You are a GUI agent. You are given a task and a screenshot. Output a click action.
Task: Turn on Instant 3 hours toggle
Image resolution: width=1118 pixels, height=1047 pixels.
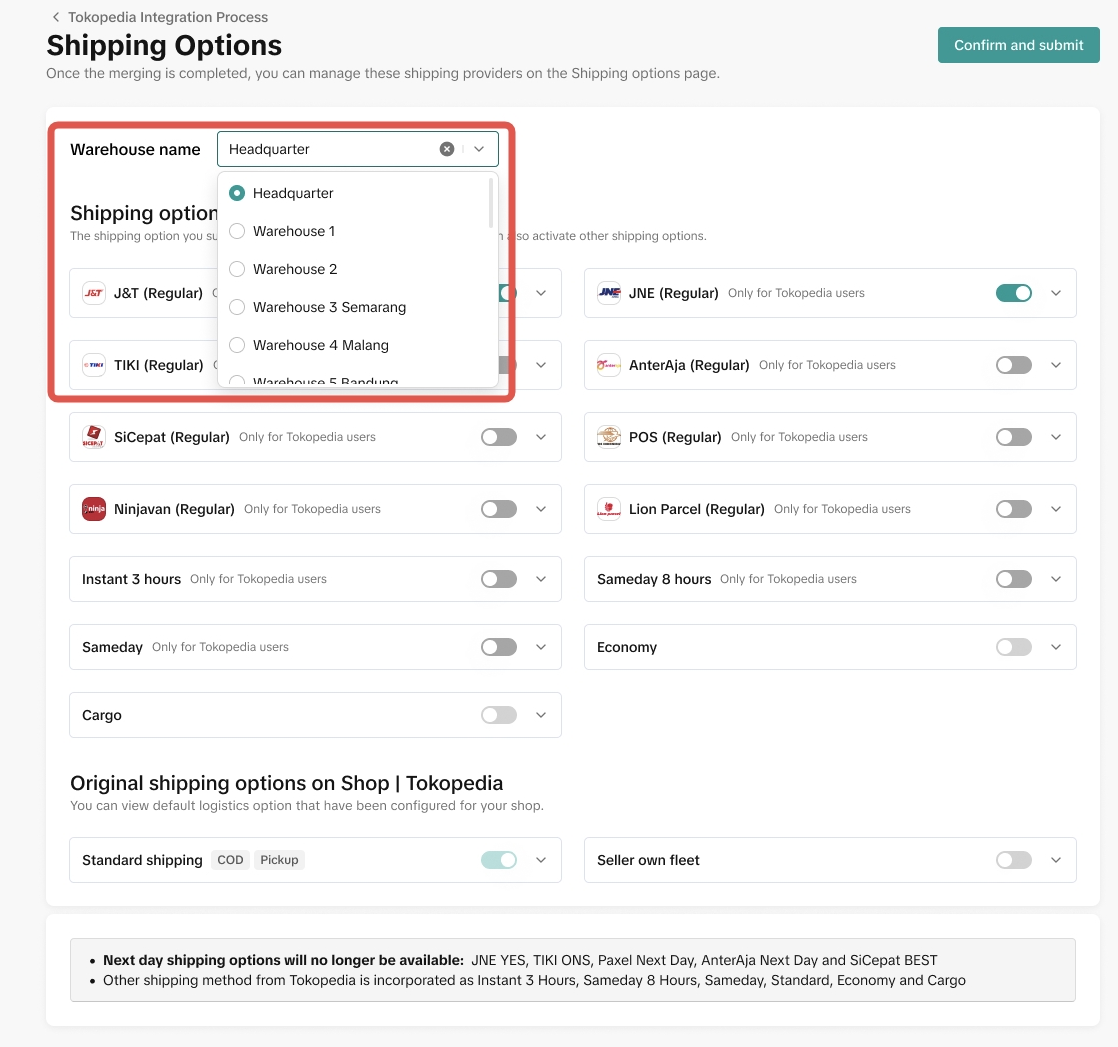coord(498,579)
